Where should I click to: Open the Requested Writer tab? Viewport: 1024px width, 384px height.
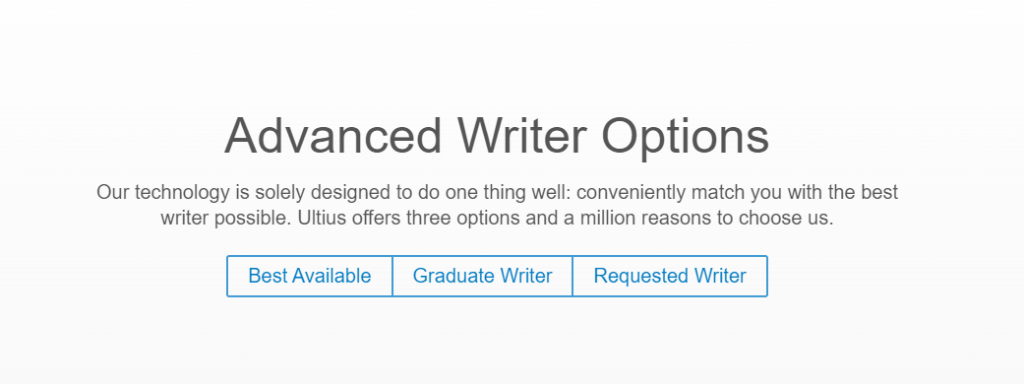click(670, 276)
